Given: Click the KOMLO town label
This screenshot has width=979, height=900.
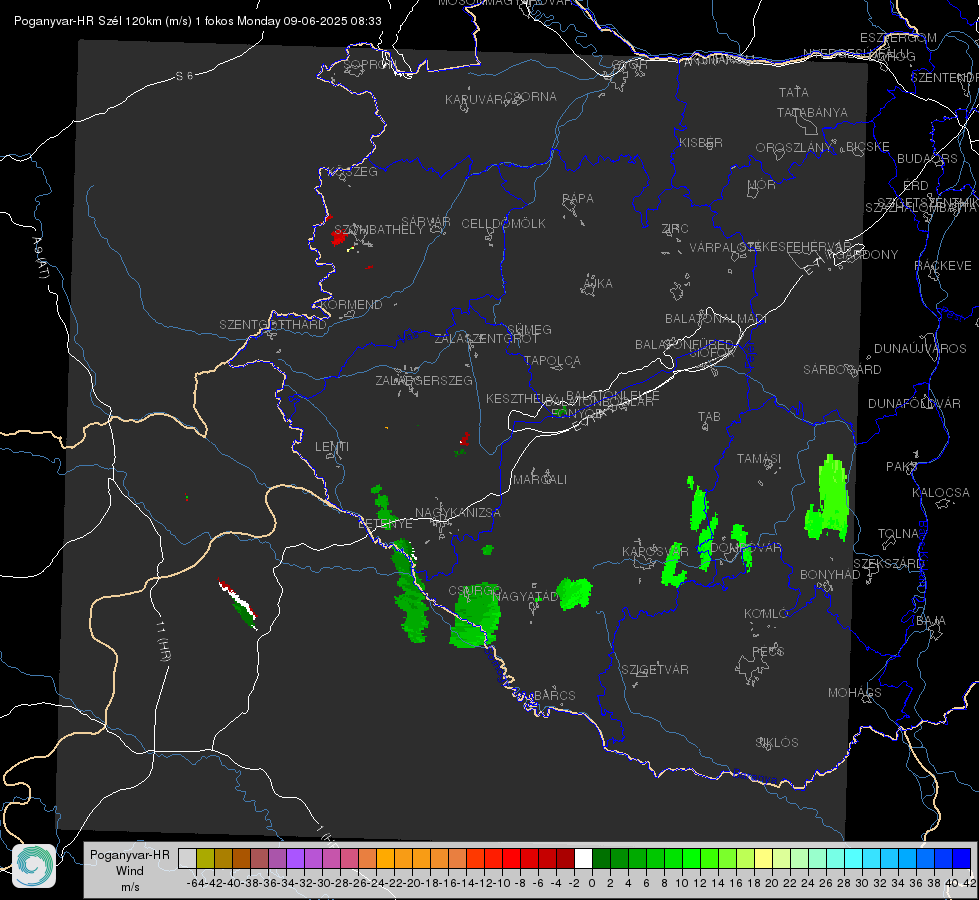Looking at the screenshot, I should click(766, 614).
